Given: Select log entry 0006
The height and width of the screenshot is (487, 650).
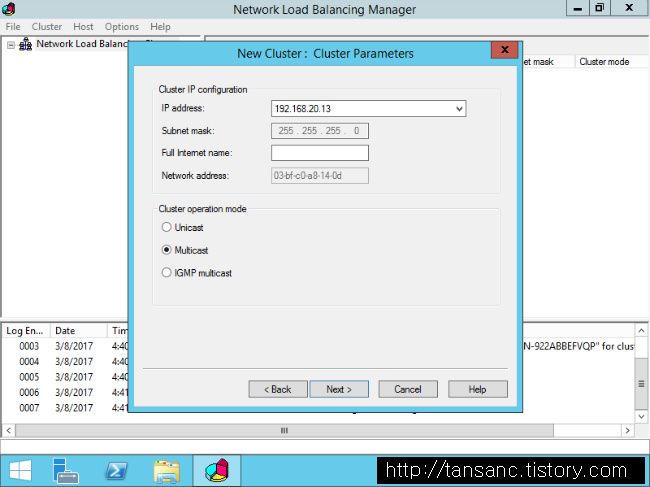Looking at the screenshot, I should (29, 392).
